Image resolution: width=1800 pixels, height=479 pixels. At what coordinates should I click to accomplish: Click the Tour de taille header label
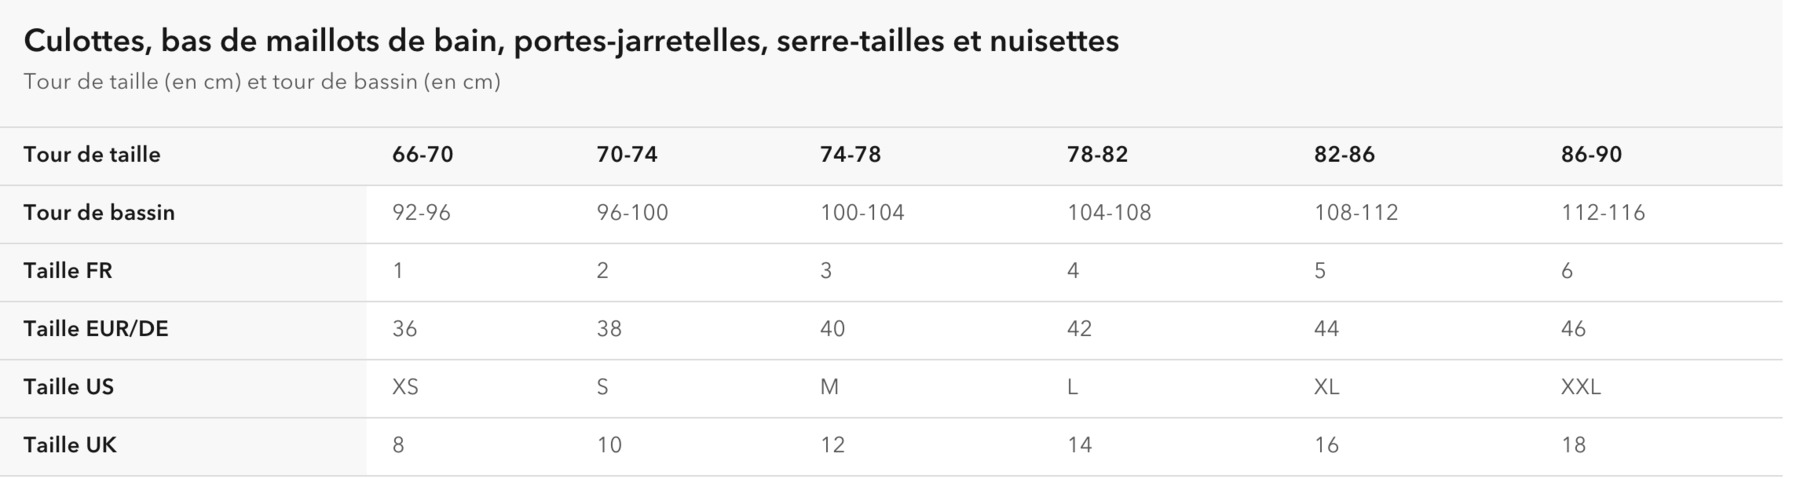[92, 155]
